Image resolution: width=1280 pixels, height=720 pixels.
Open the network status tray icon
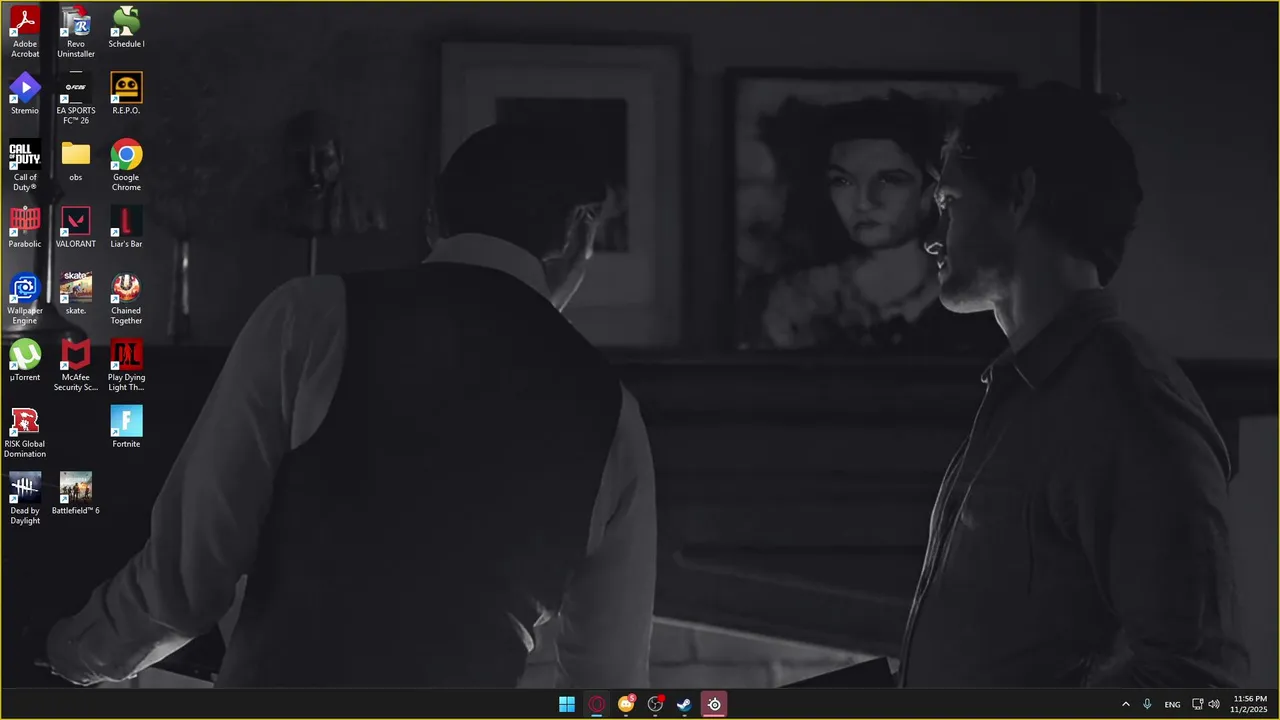pos(1197,704)
